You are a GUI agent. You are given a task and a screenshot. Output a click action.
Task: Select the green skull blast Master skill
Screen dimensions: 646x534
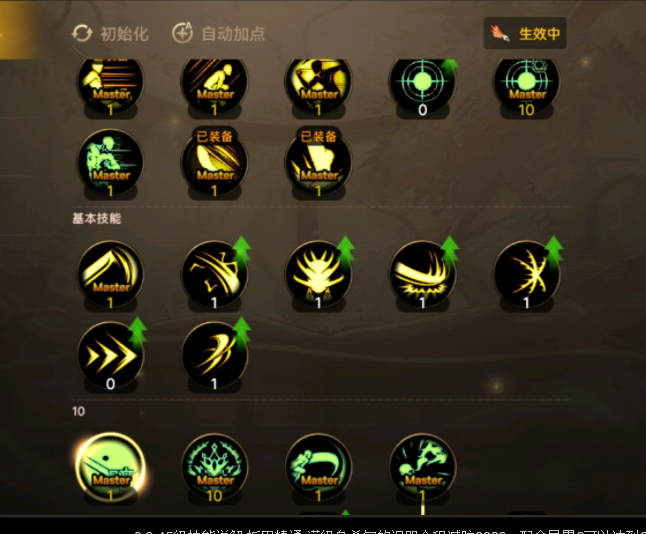click(423, 468)
